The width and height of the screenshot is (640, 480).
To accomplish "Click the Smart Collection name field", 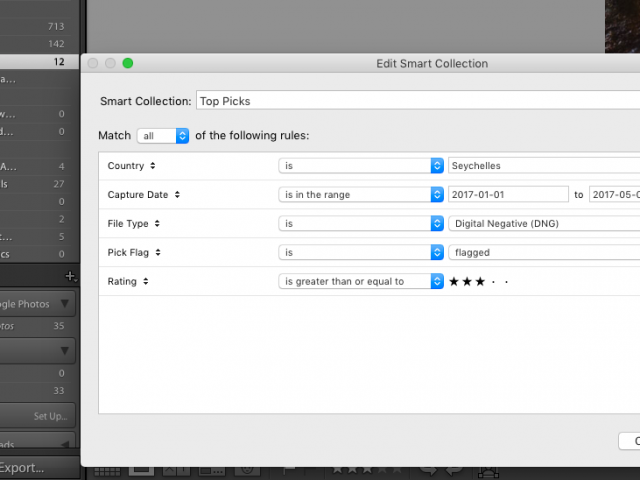I will point(418,101).
